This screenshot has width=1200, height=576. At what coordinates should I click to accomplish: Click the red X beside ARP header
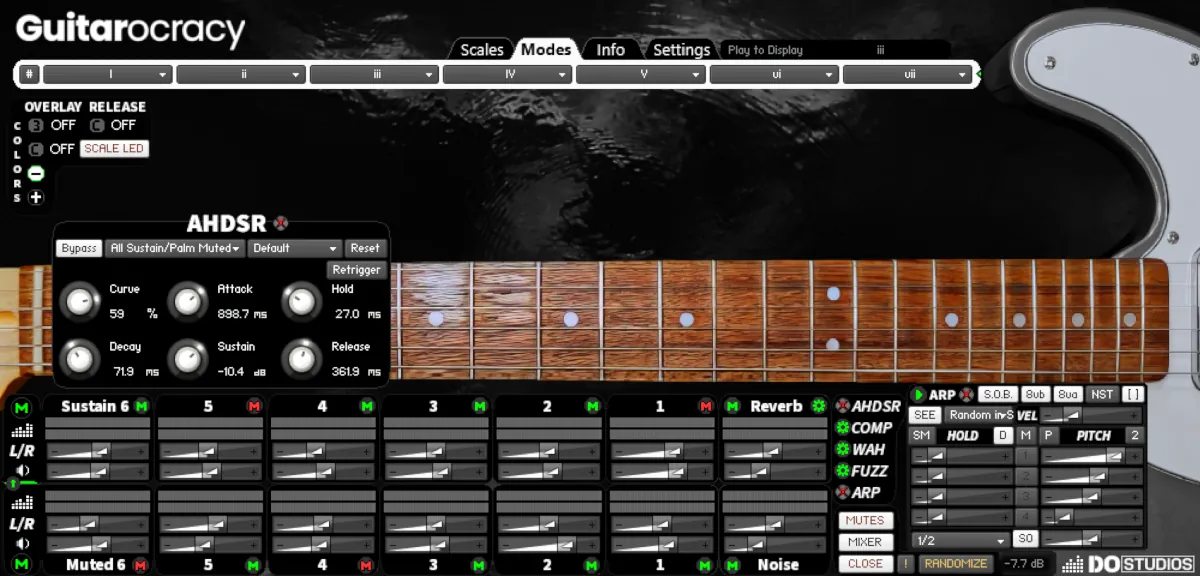point(965,395)
